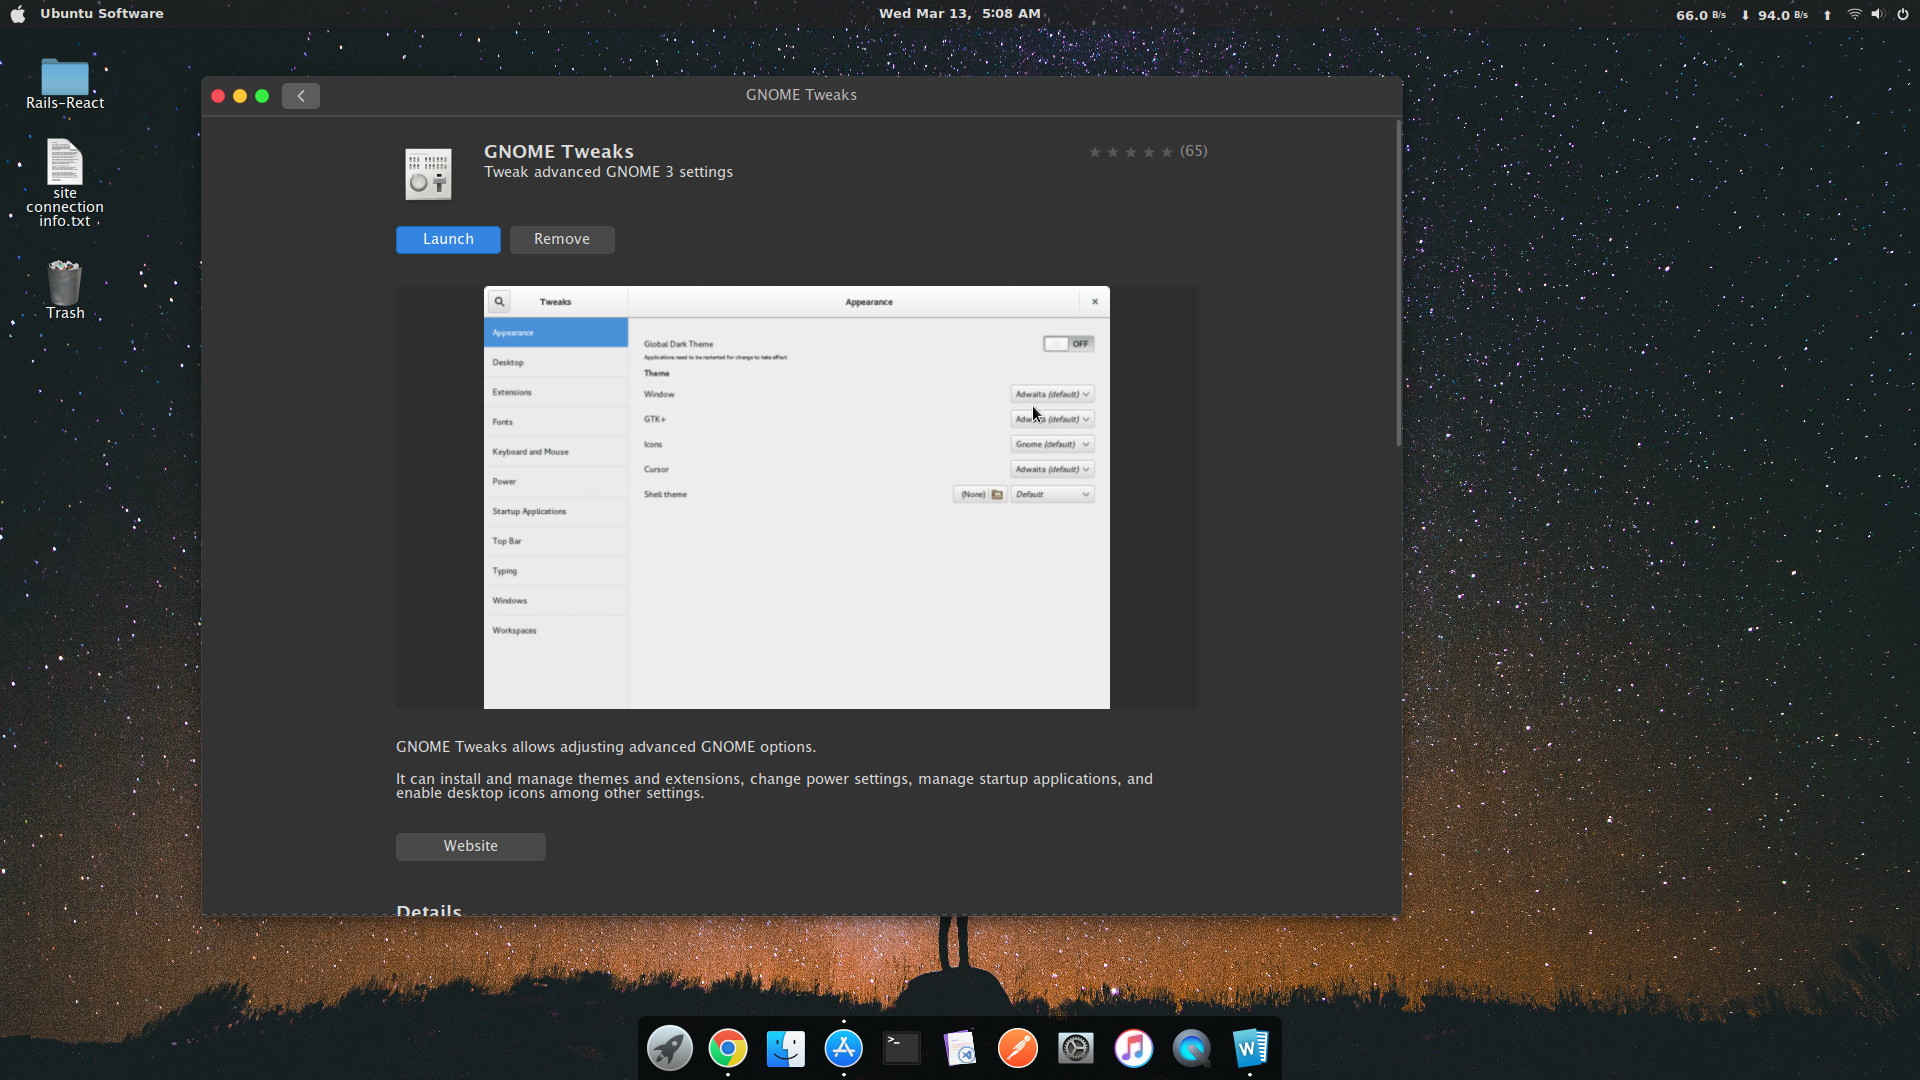Click the Apple logo in the top bar
This screenshot has width=1920, height=1080.
[18, 14]
